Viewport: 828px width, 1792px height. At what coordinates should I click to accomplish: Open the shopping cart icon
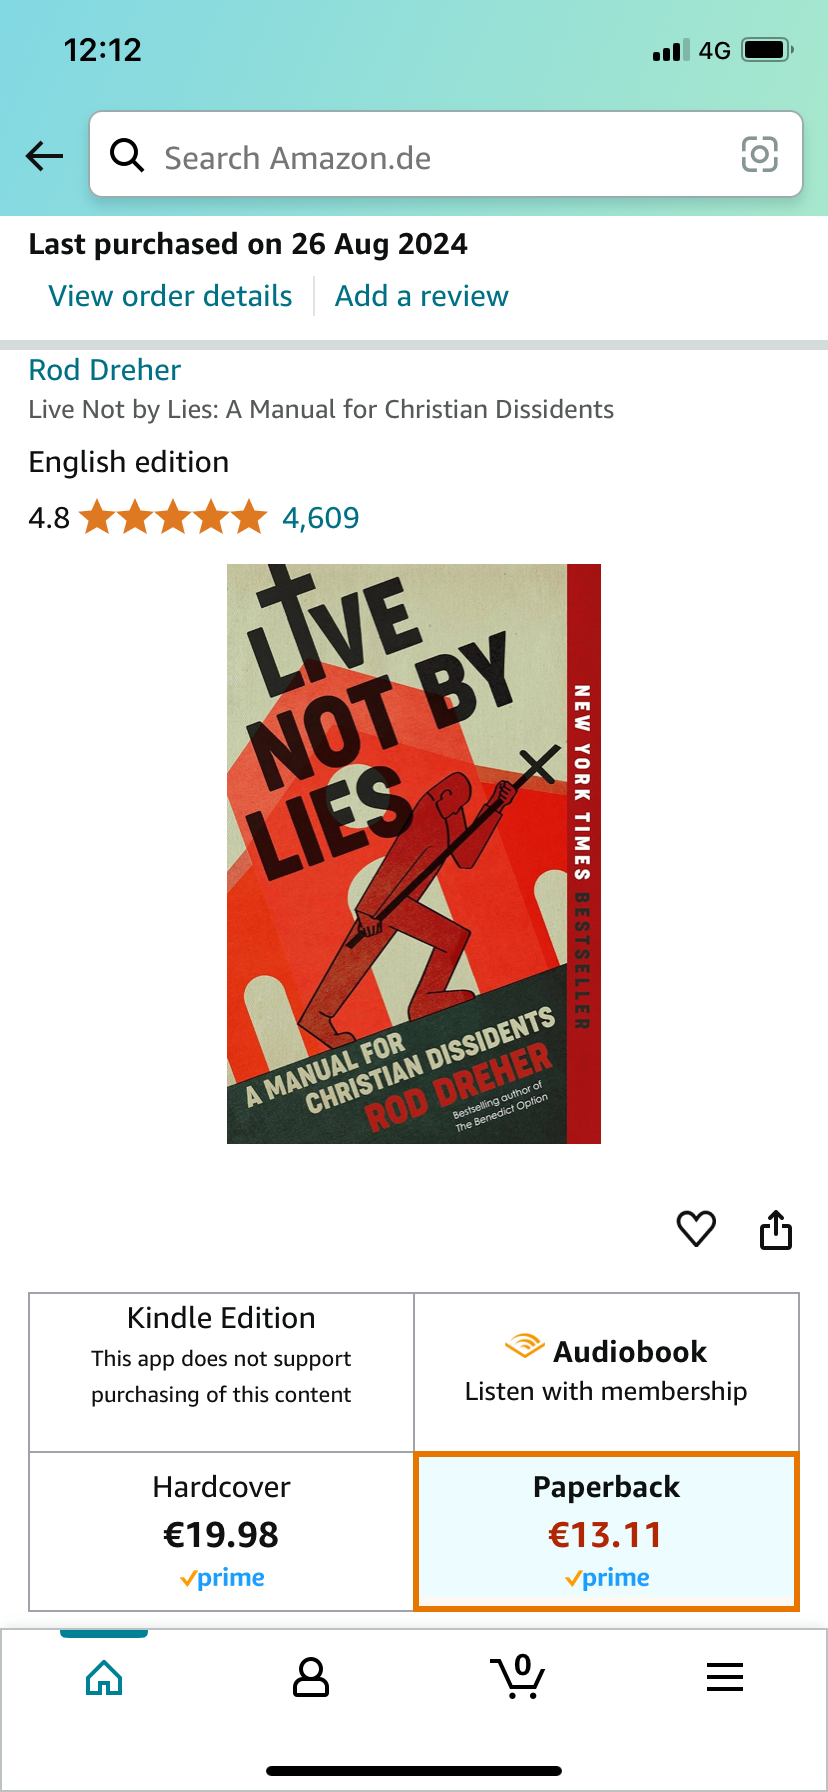tap(518, 1676)
